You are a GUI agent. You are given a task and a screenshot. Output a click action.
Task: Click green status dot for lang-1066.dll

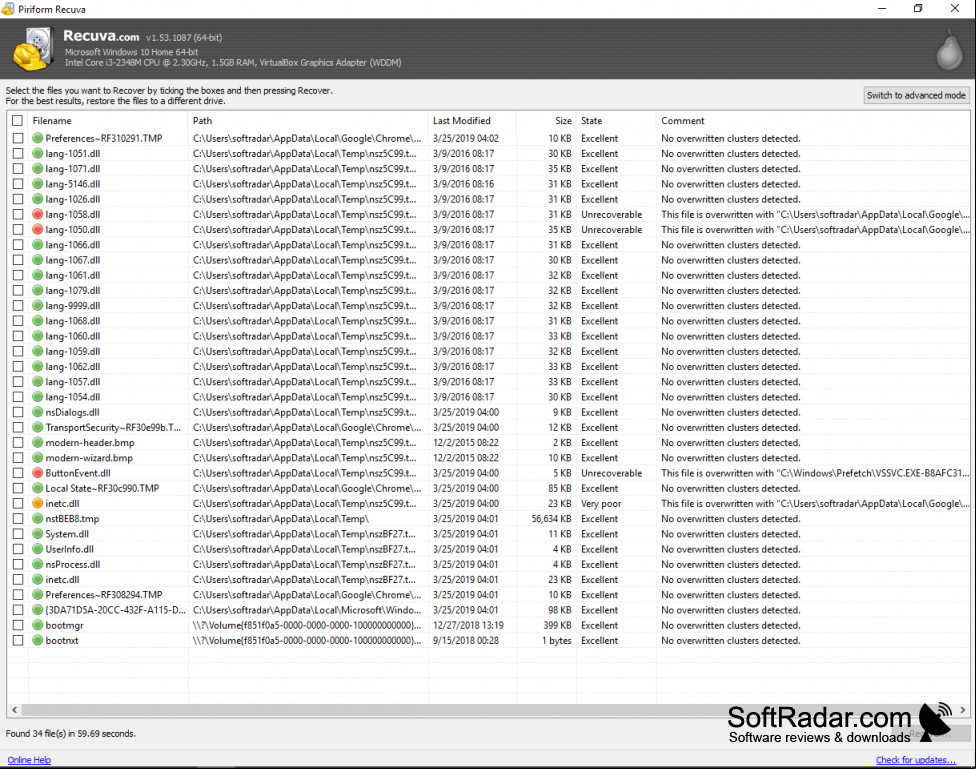pos(37,245)
